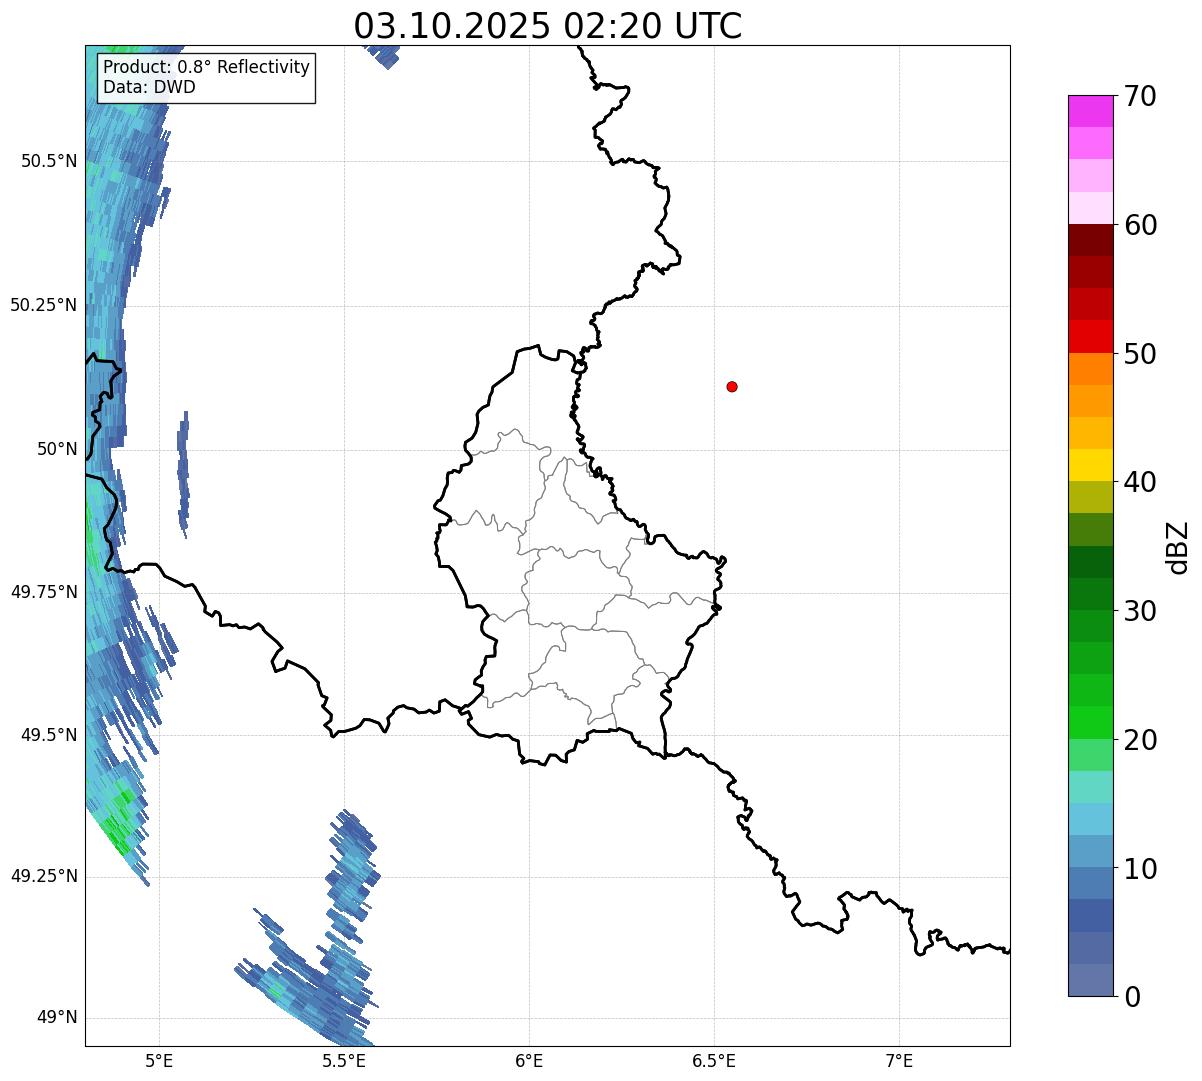Click the 7°E longitude label

tap(900, 1060)
